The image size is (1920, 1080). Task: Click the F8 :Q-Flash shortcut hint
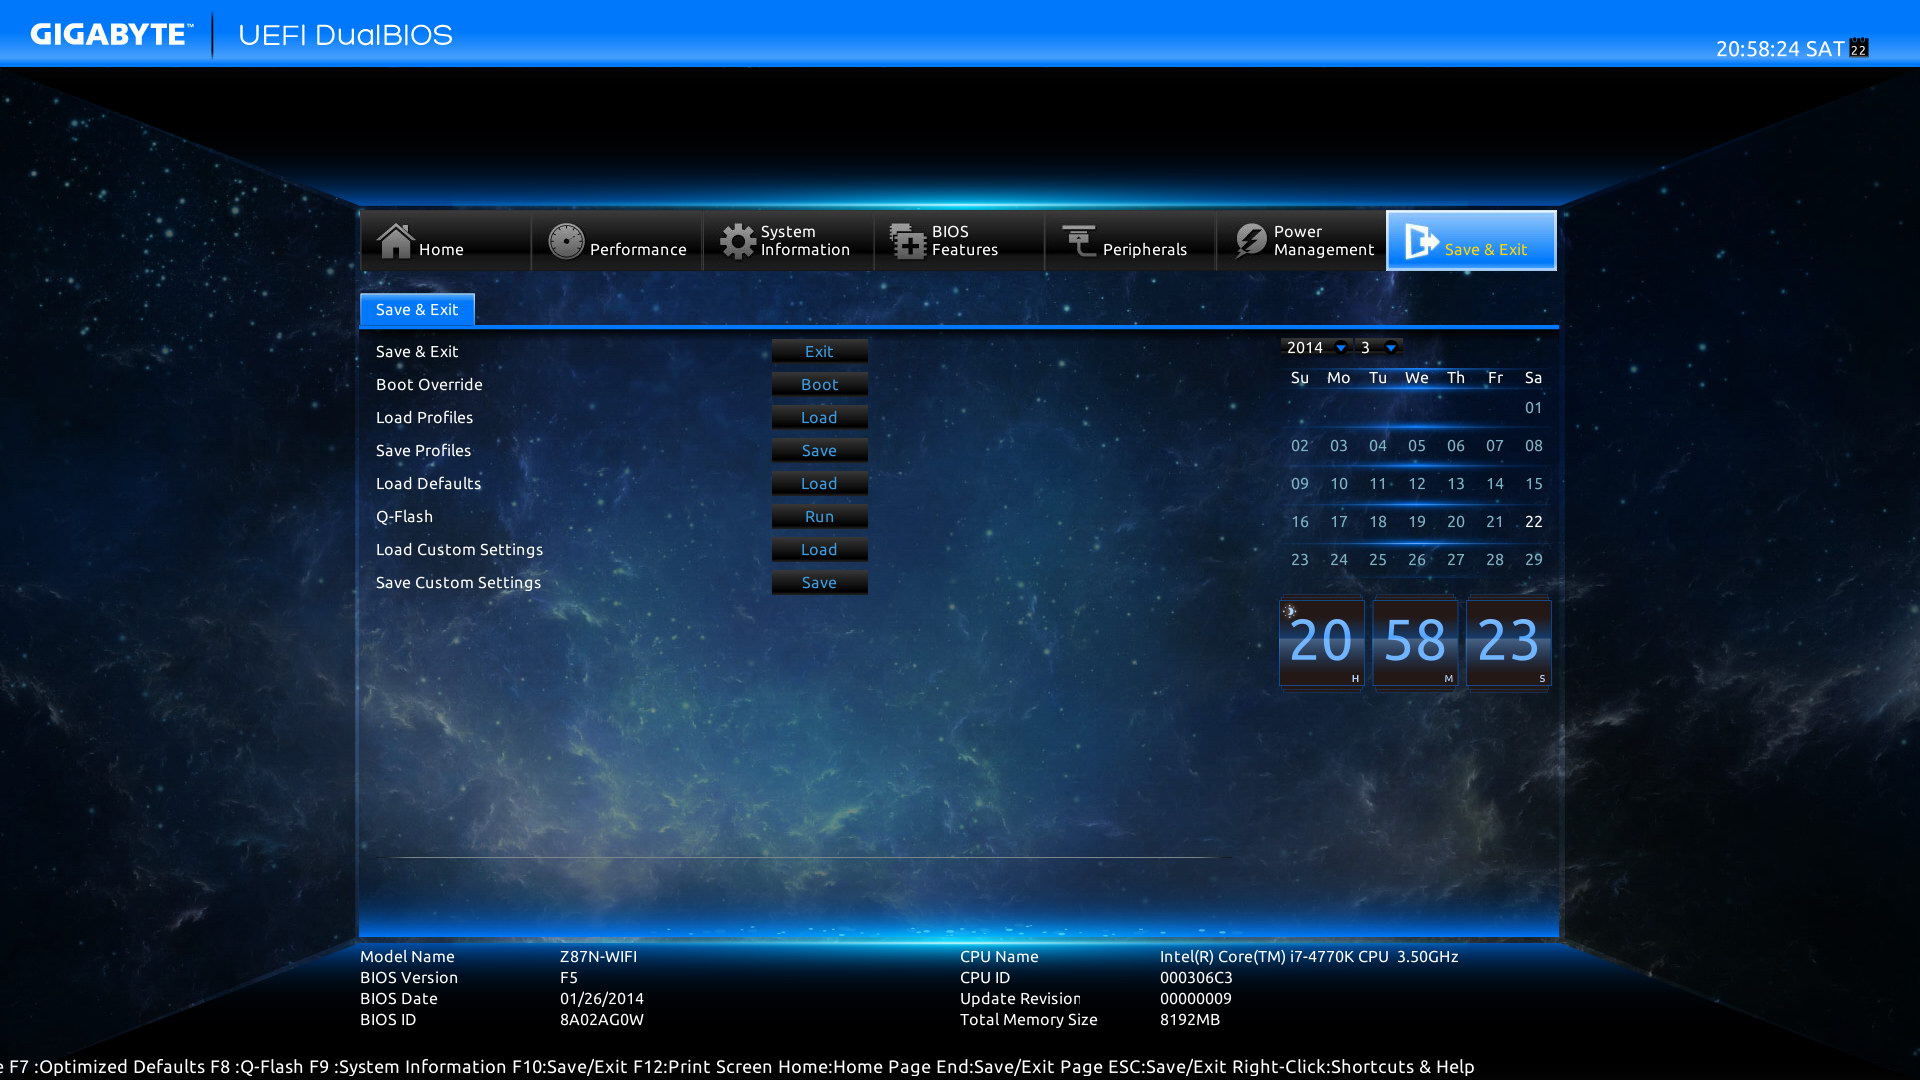(257, 1066)
